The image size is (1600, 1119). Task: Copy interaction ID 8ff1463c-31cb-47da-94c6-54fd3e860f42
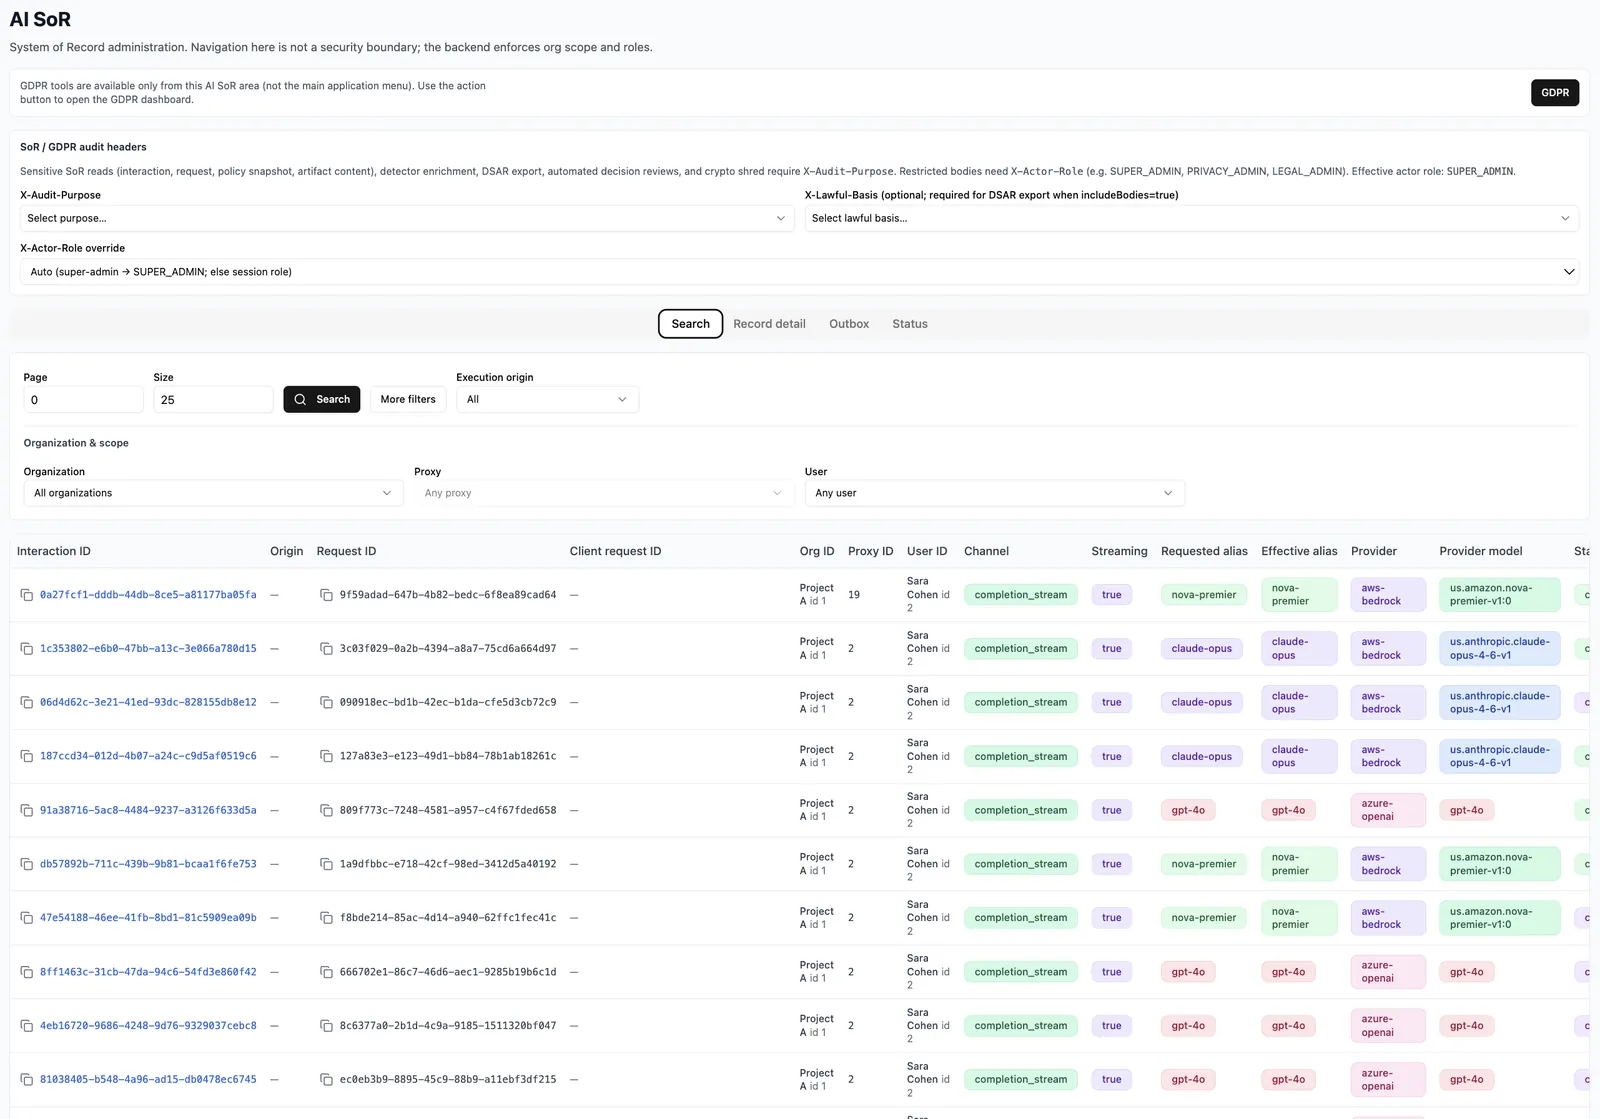[27, 972]
